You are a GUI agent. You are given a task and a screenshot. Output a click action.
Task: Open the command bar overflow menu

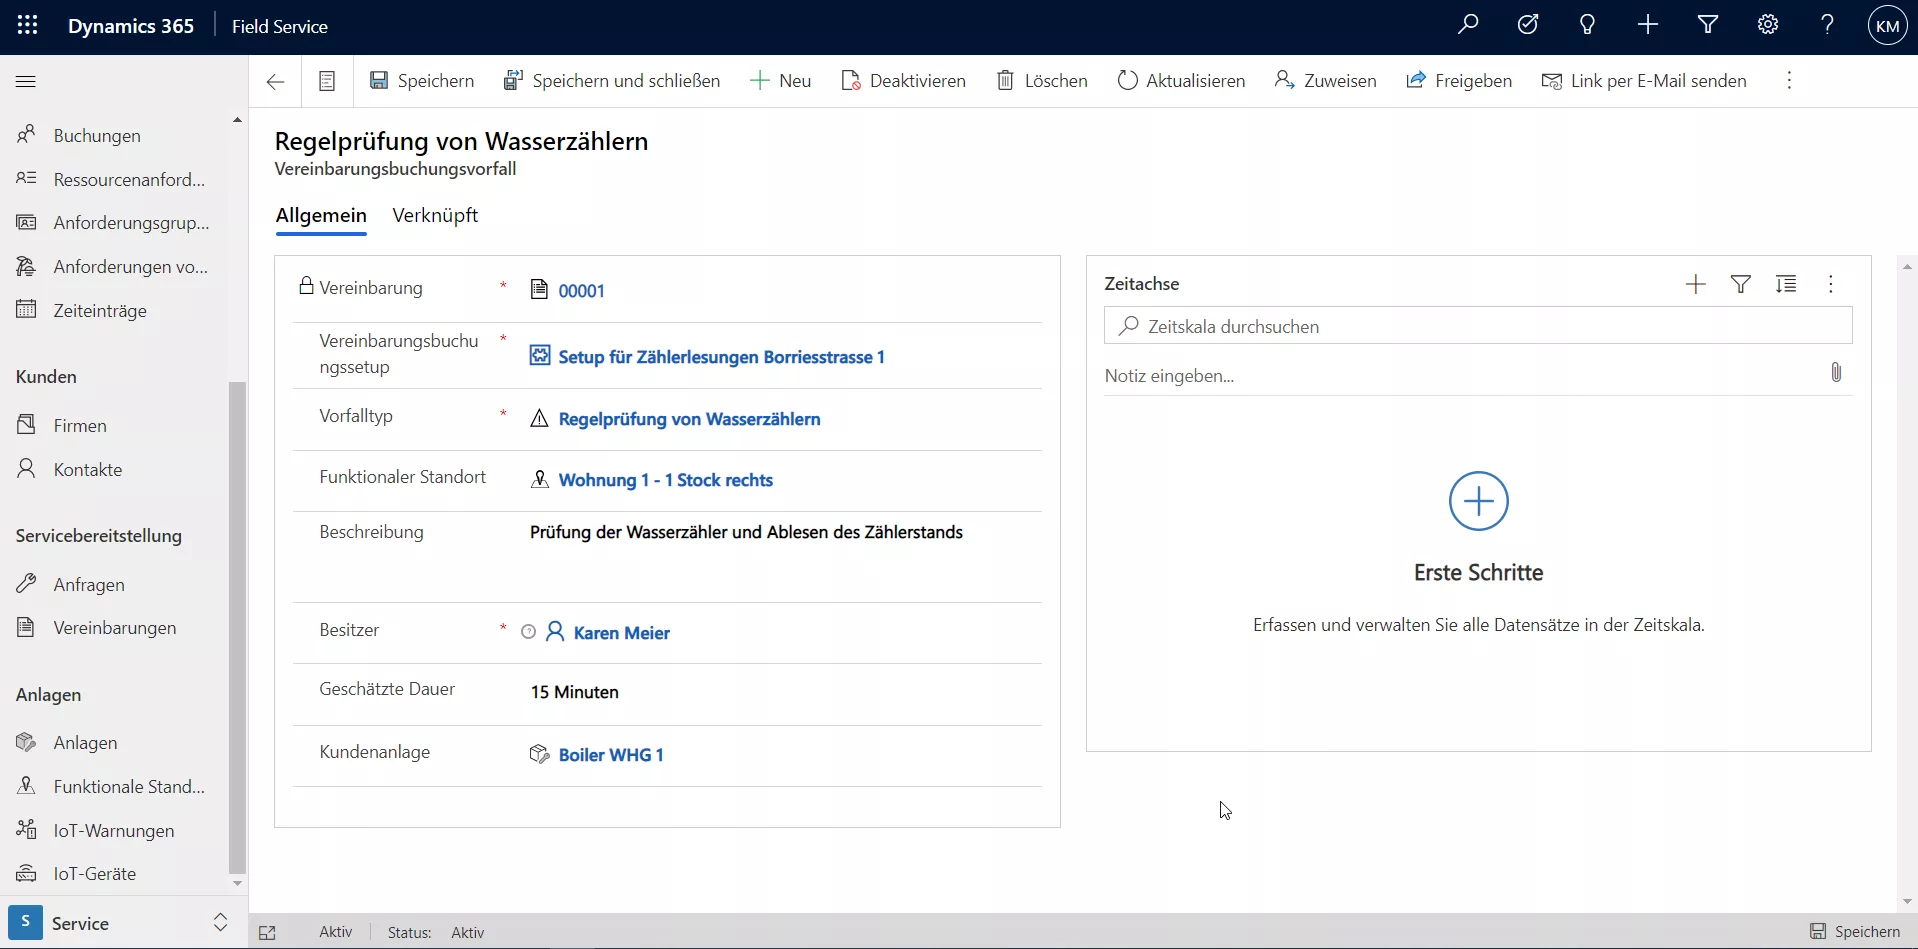pyautogui.click(x=1789, y=81)
